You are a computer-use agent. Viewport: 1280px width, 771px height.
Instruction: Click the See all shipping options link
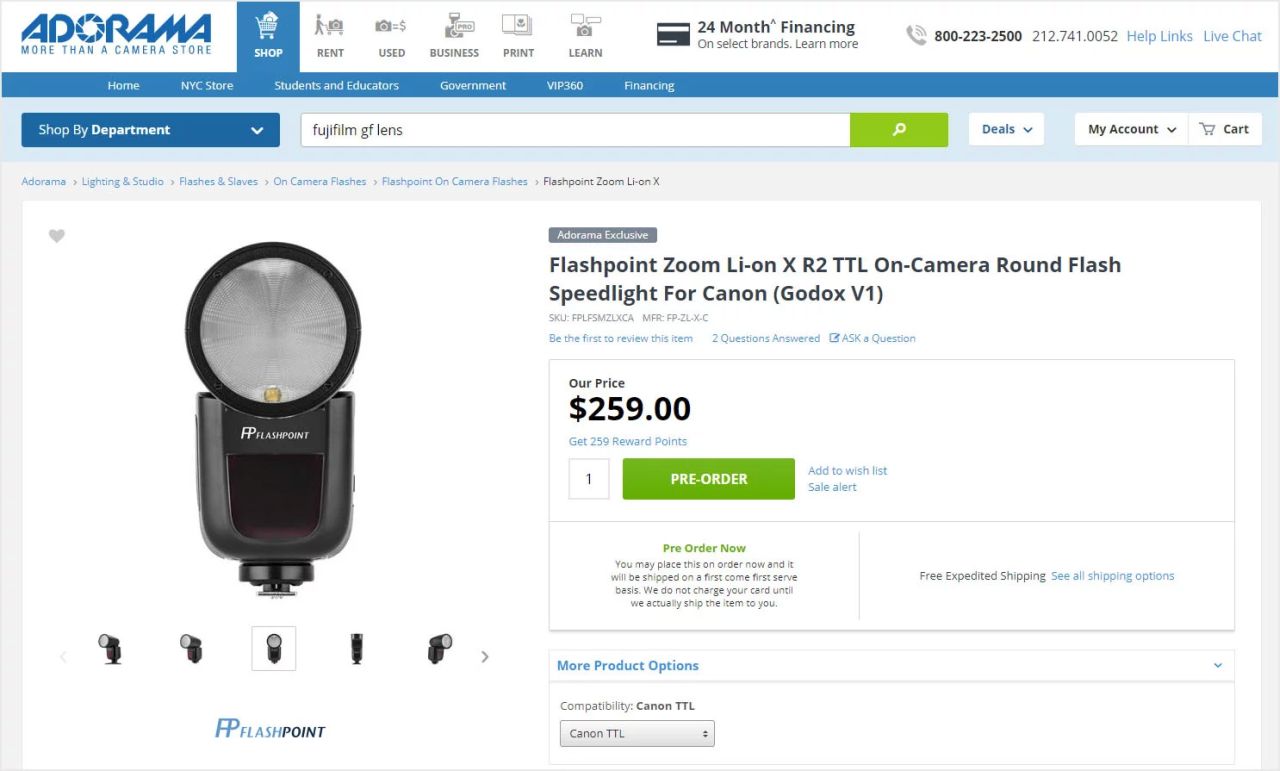click(1112, 576)
